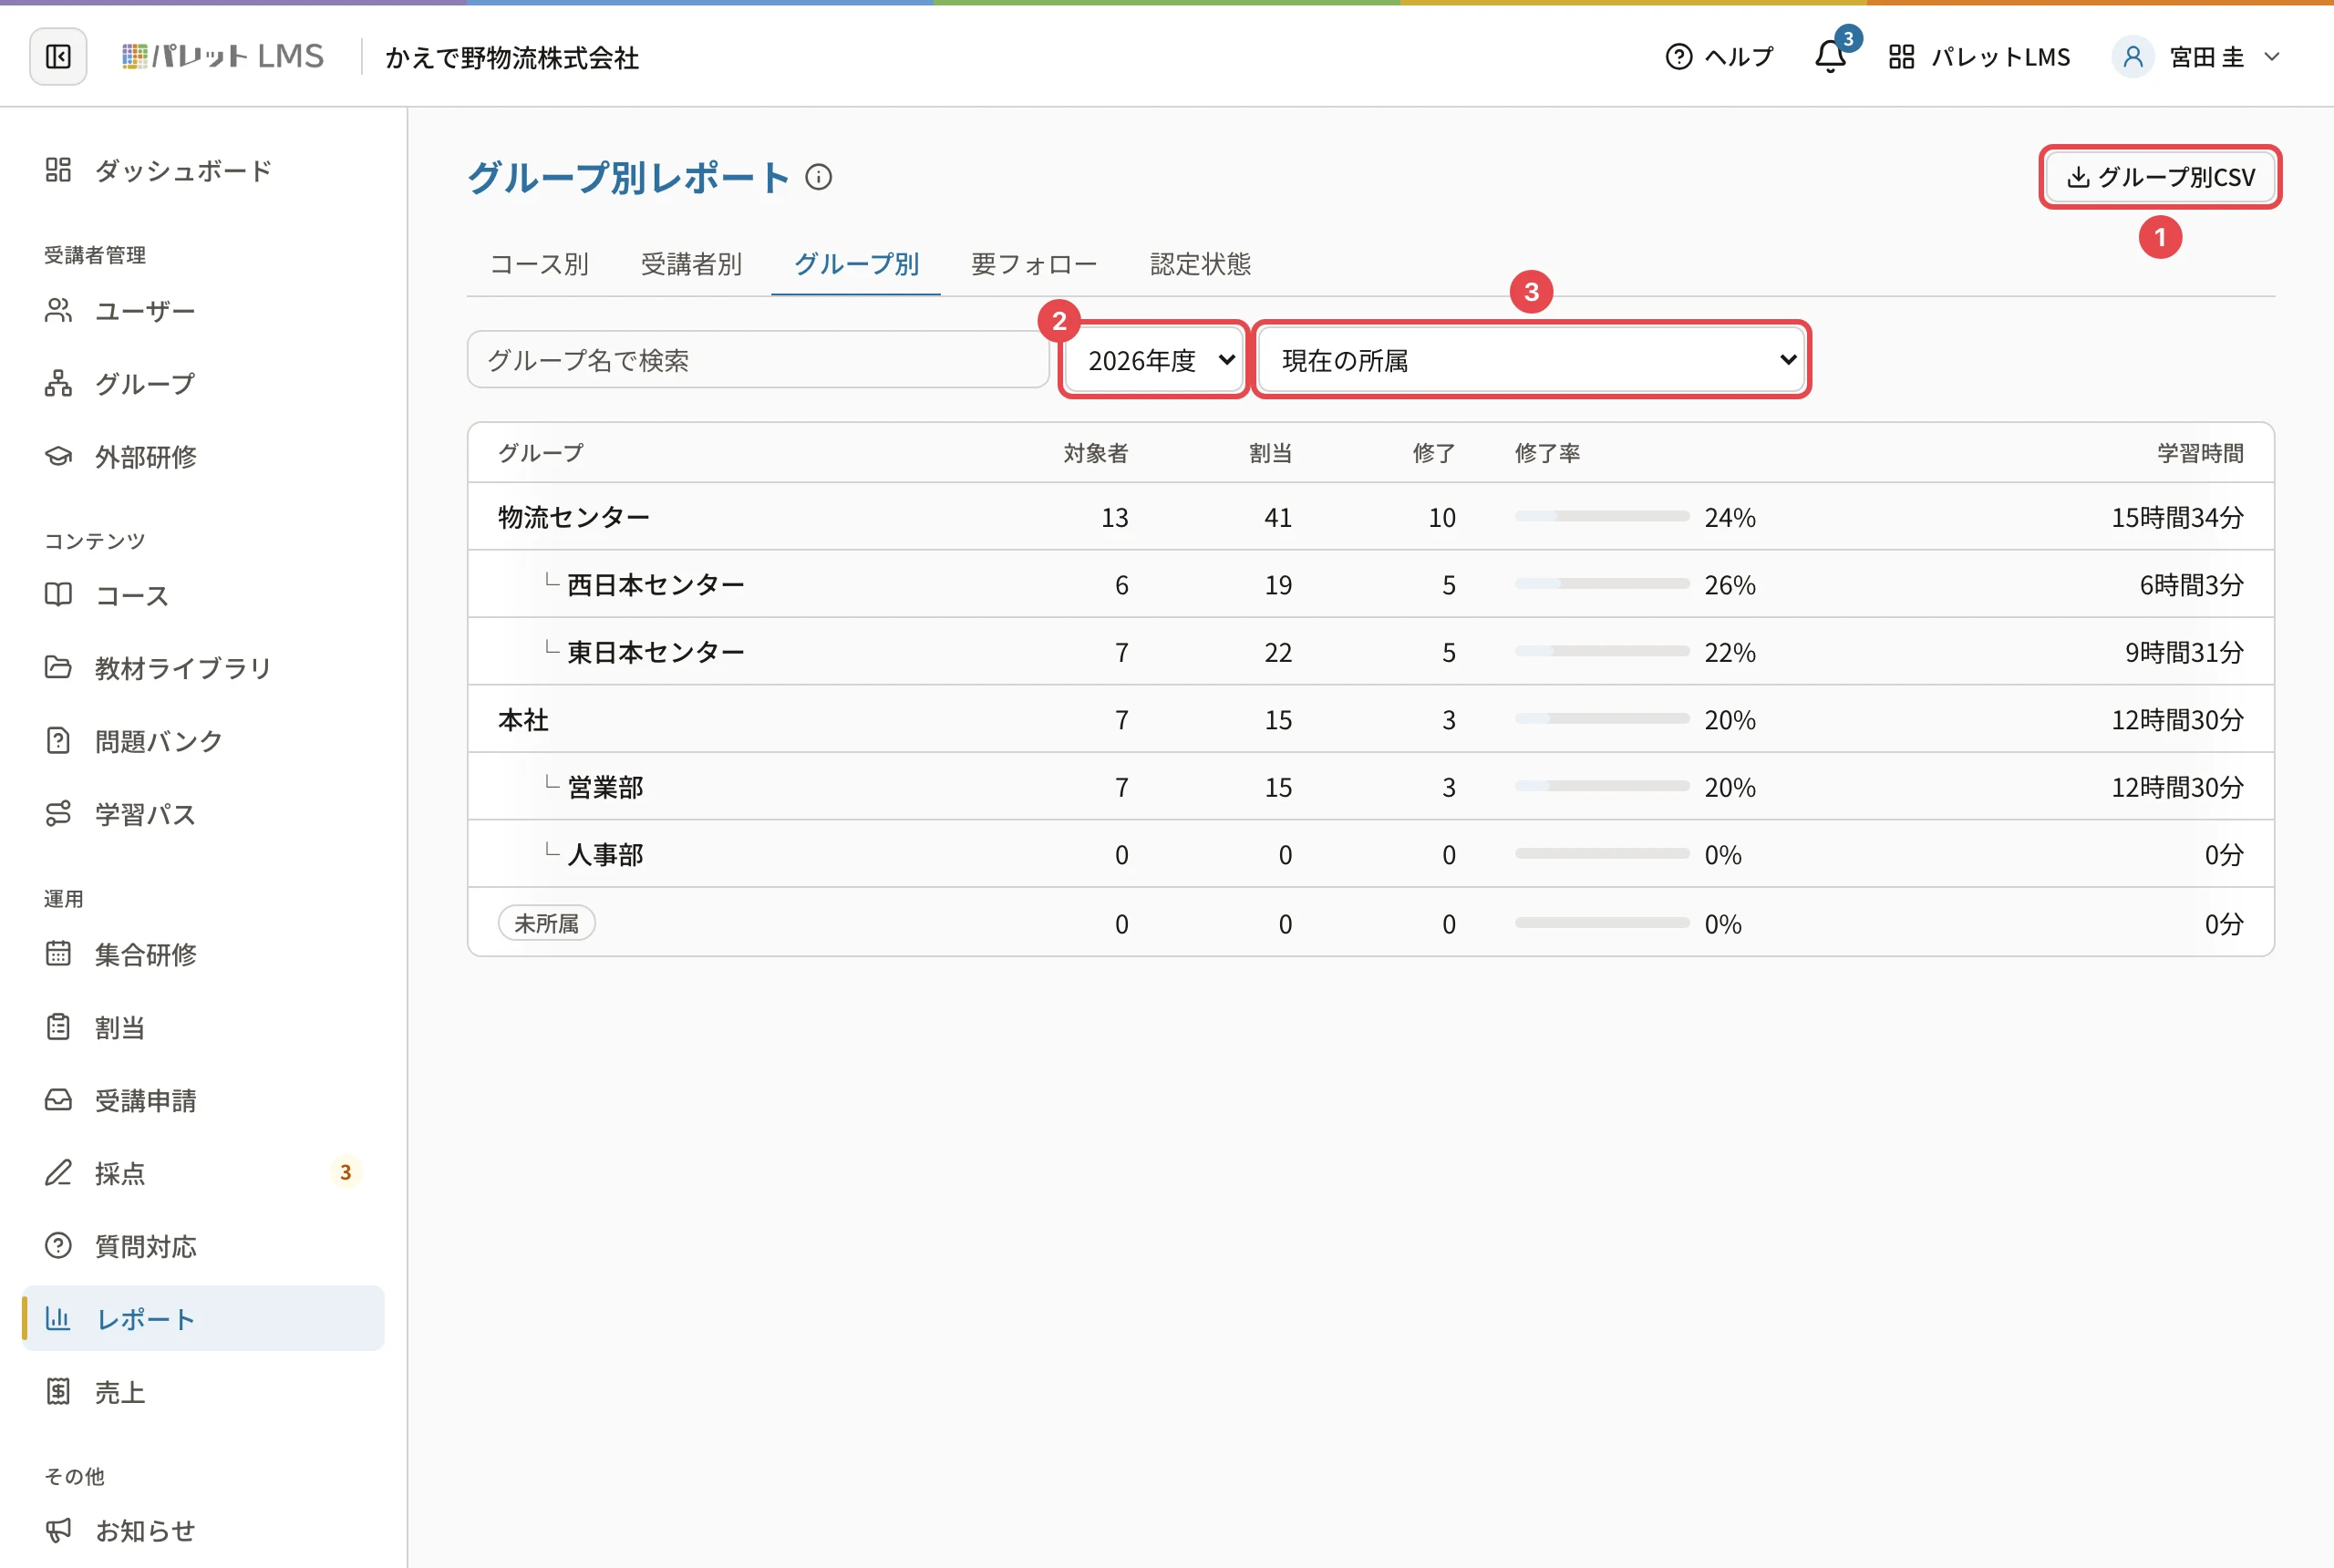Viewport: 2334px width, 1568px height.
Task: Open 学習パス in the sidebar
Action: tap(203, 814)
